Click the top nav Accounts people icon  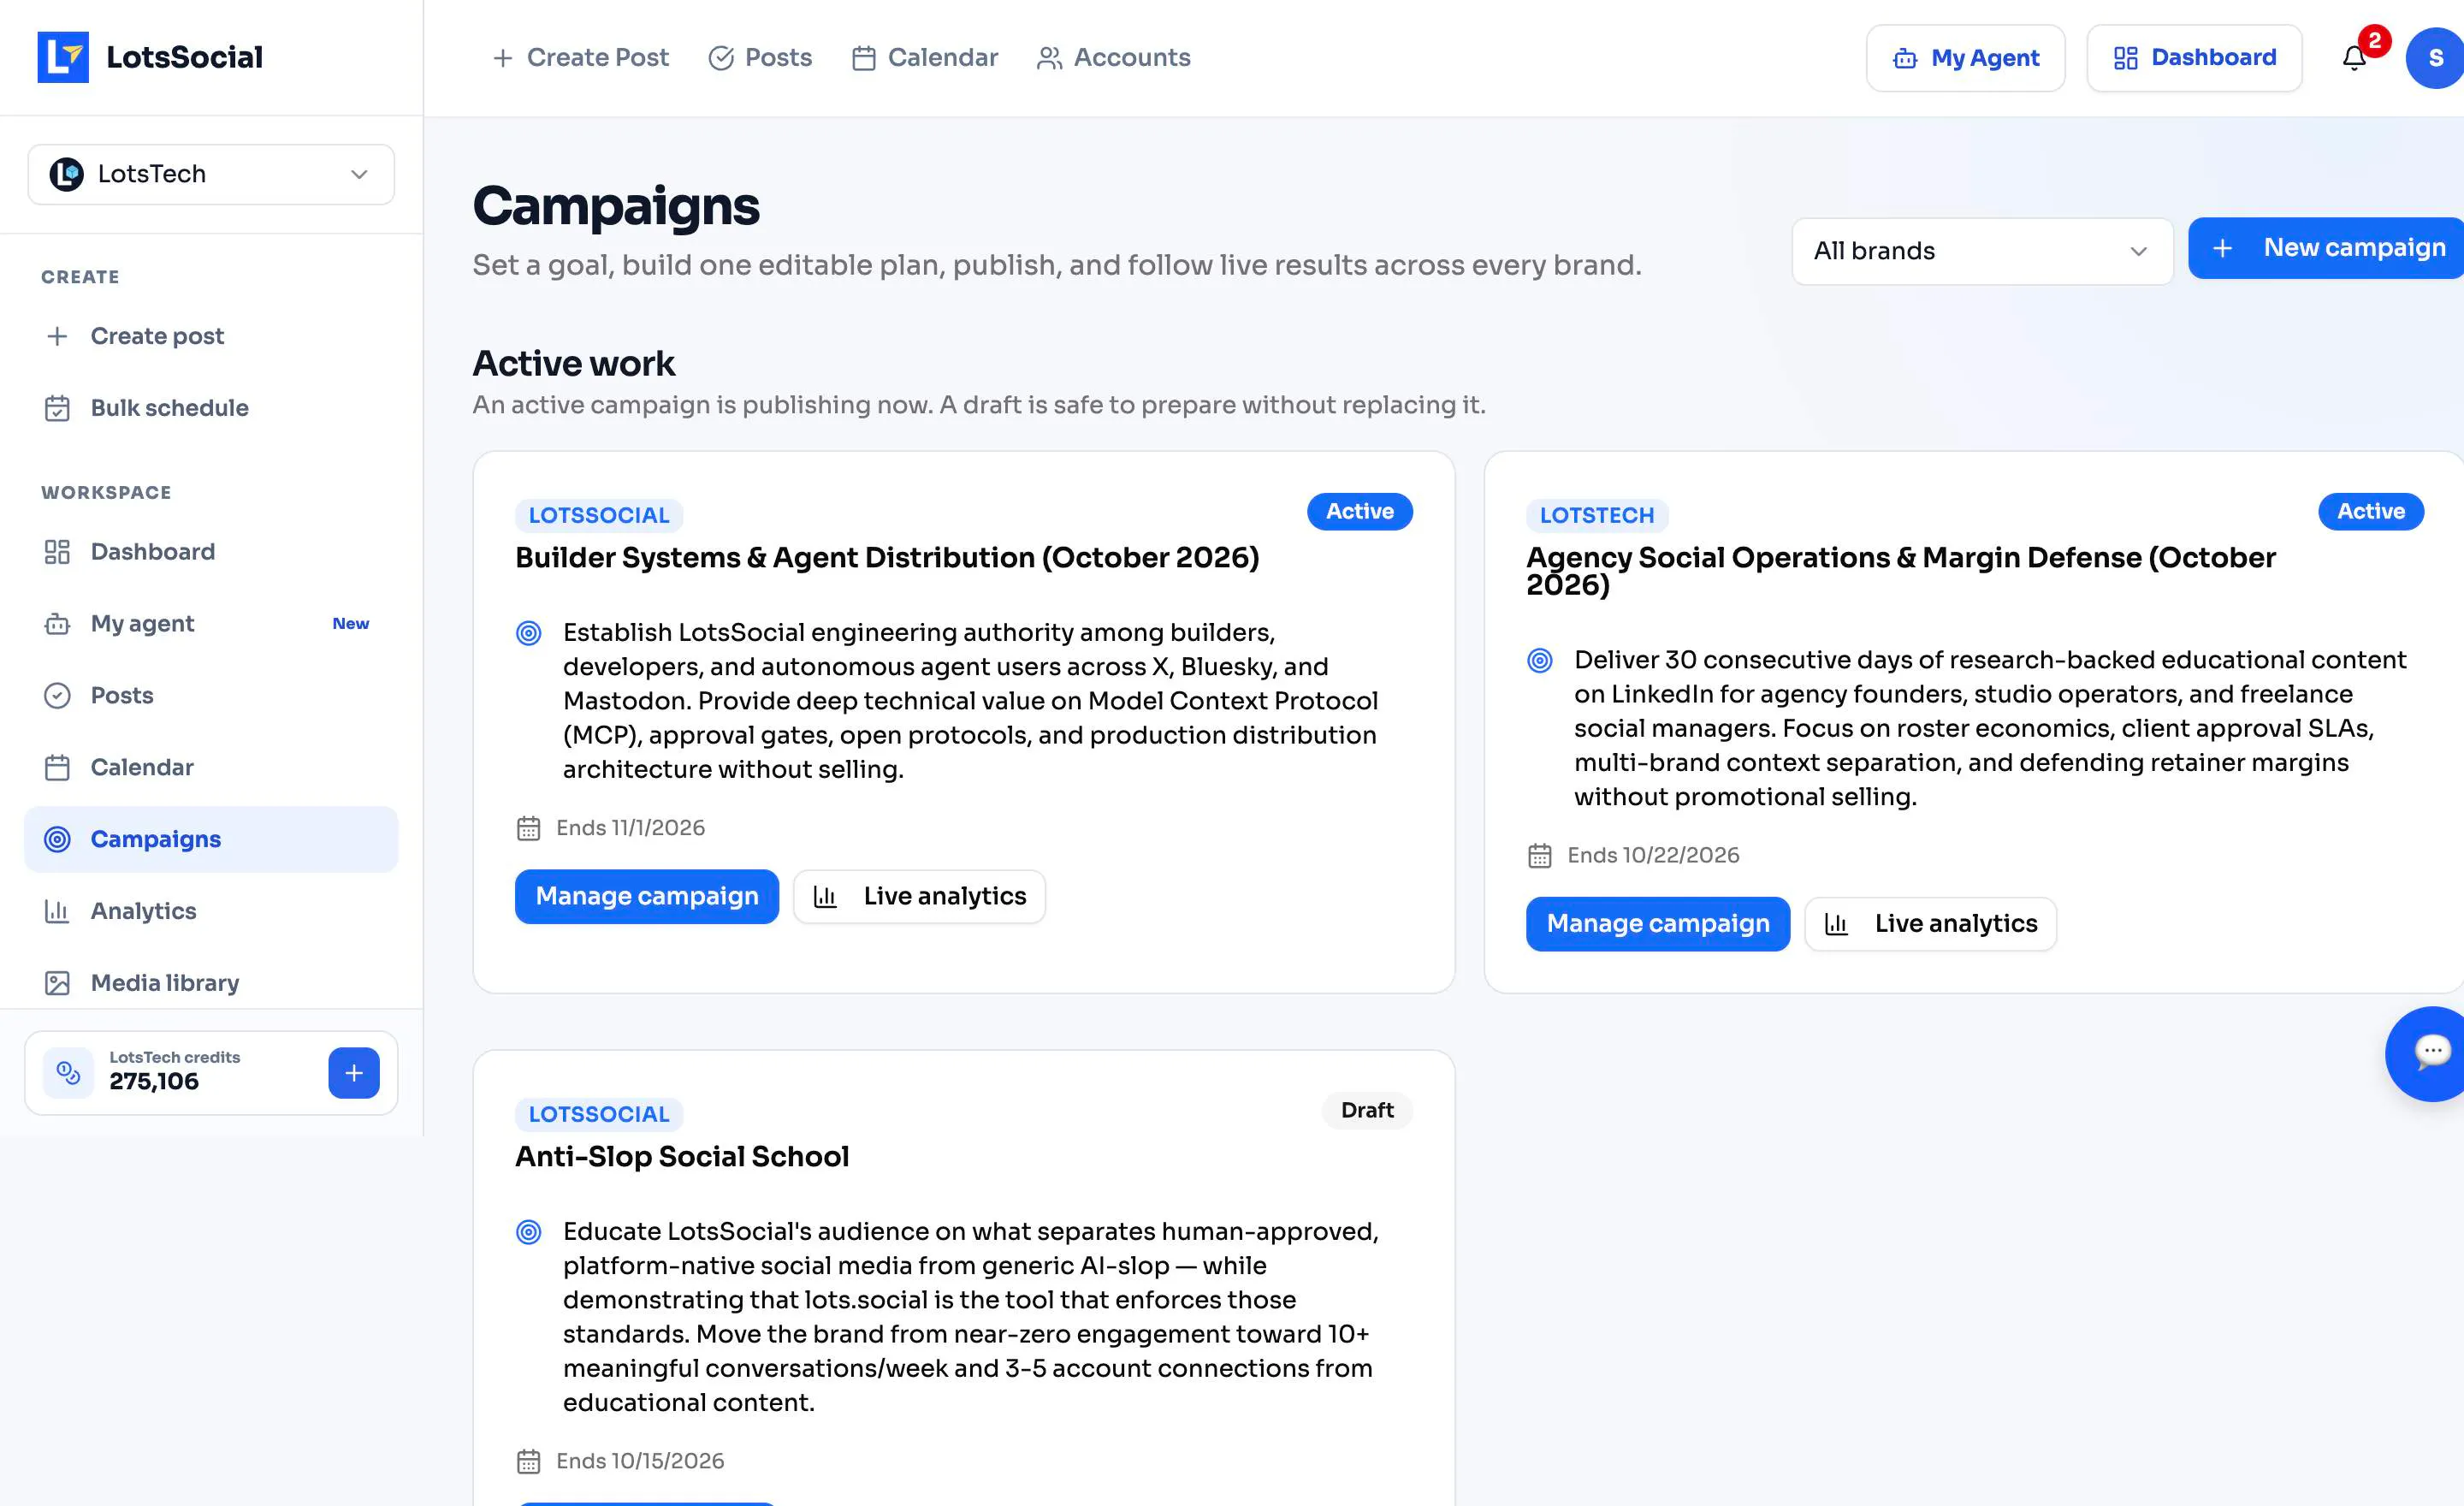(1049, 58)
